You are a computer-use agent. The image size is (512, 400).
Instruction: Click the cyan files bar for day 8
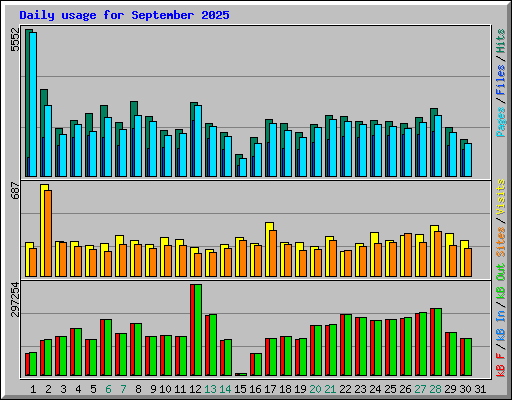(138, 146)
